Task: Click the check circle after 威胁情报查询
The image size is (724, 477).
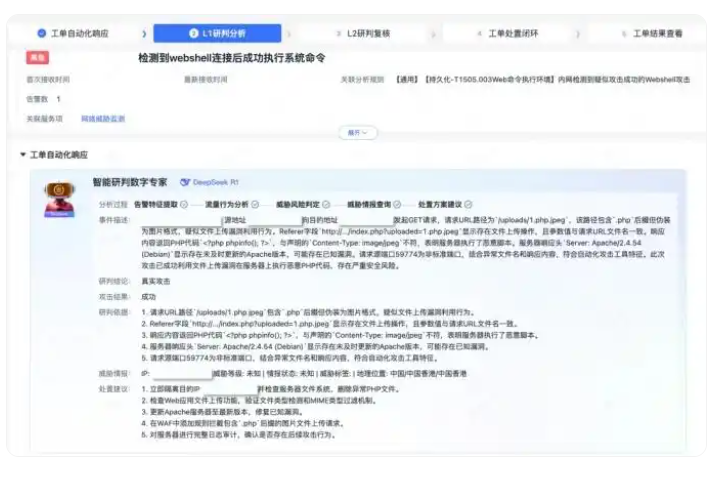Action: pyautogui.click(x=397, y=205)
